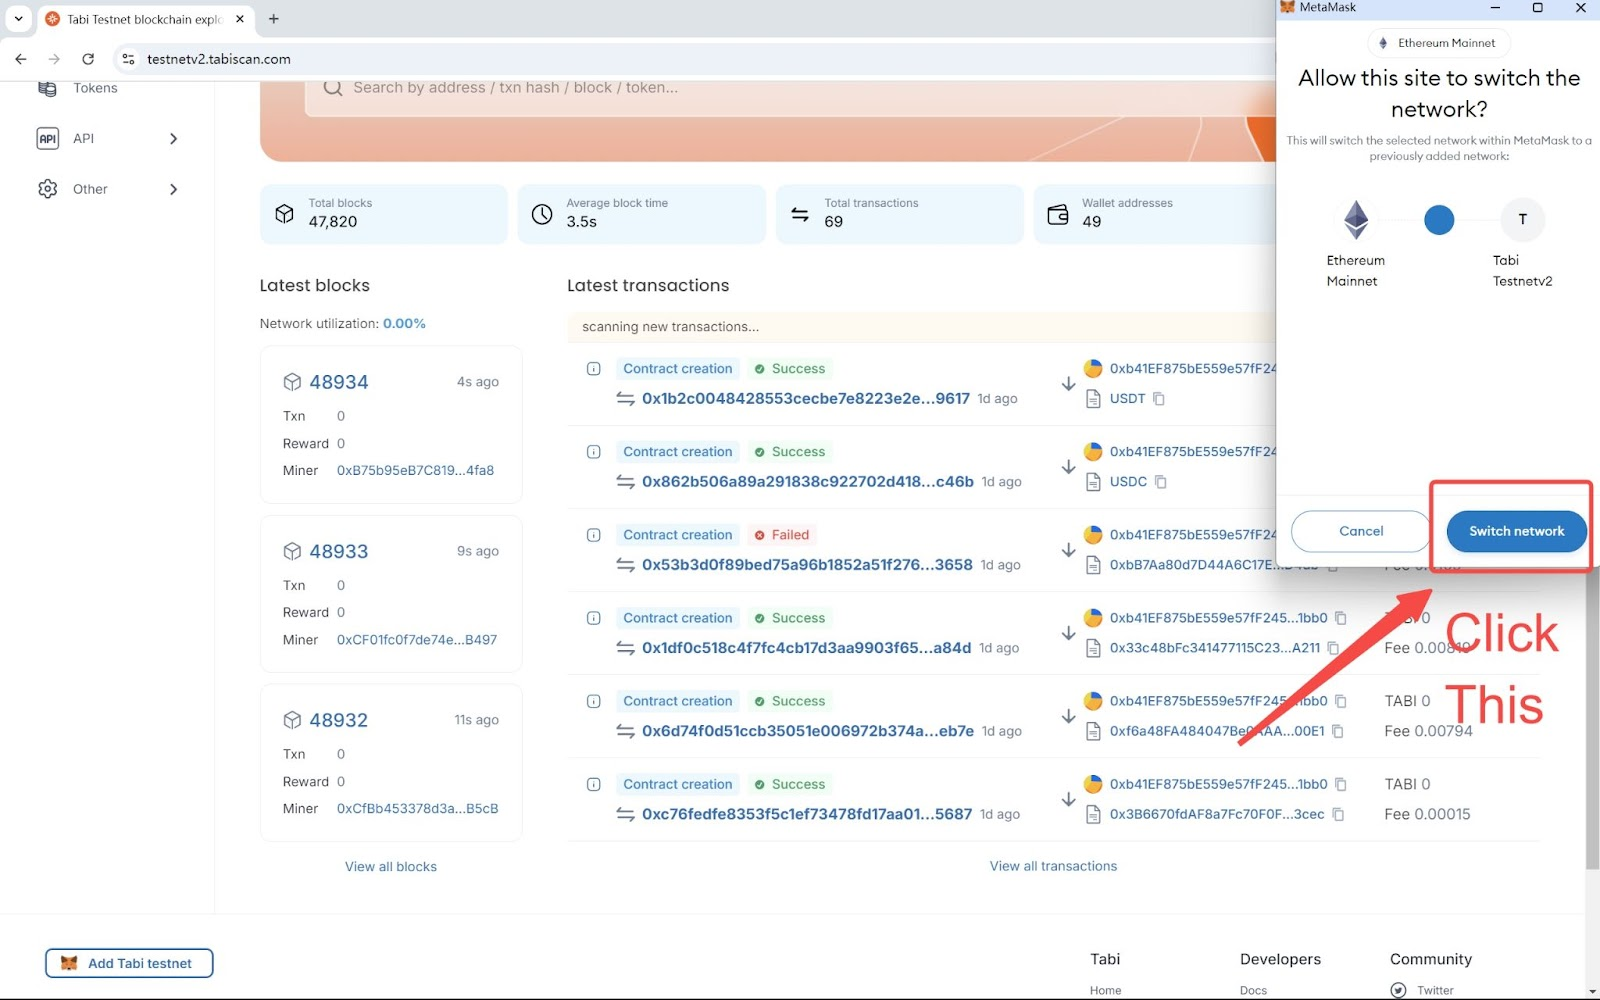The image size is (1600, 1000).
Task: Open block 48933
Action: click(338, 551)
